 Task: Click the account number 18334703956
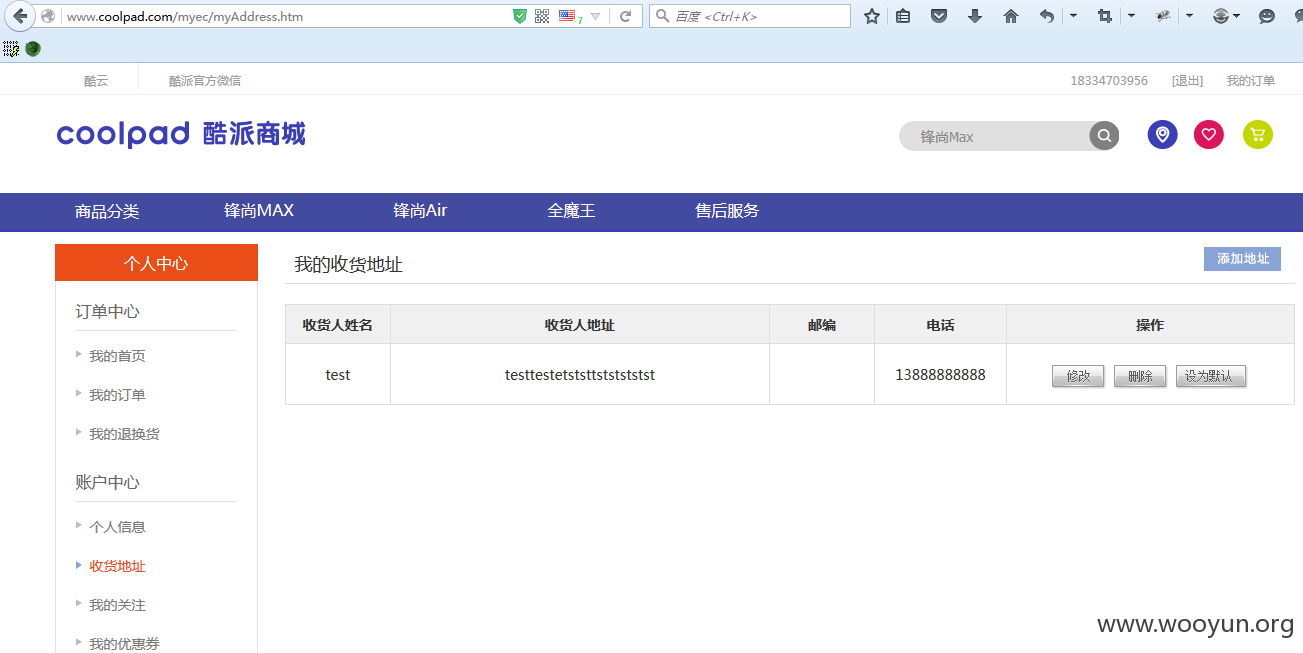coord(1109,81)
